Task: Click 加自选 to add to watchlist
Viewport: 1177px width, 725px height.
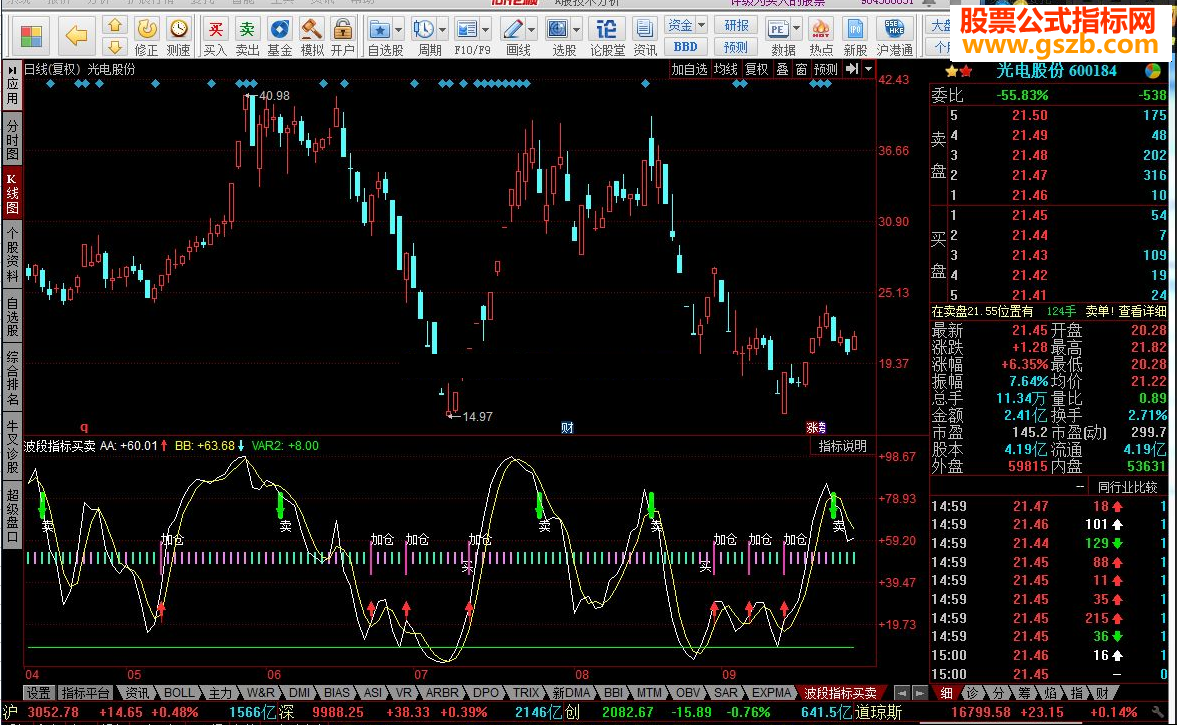Action: tap(689, 69)
